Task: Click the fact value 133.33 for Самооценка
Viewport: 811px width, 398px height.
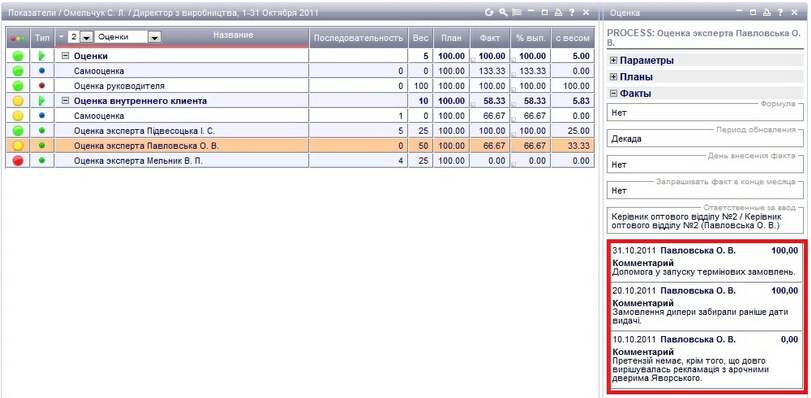Action: click(x=493, y=71)
